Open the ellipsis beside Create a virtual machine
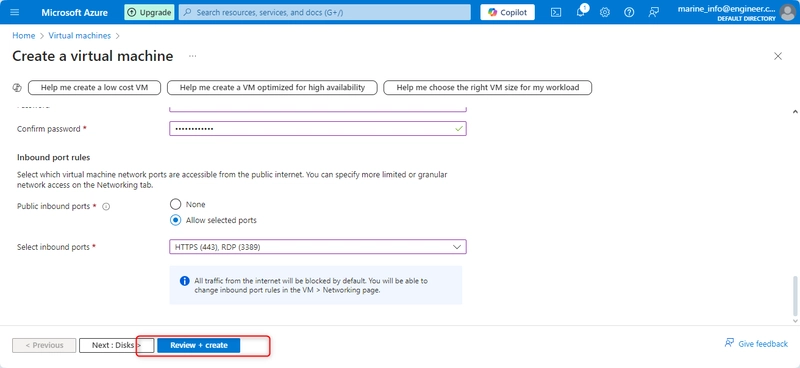Image resolution: width=800 pixels, height=368 pixels. tap(192, 56)
